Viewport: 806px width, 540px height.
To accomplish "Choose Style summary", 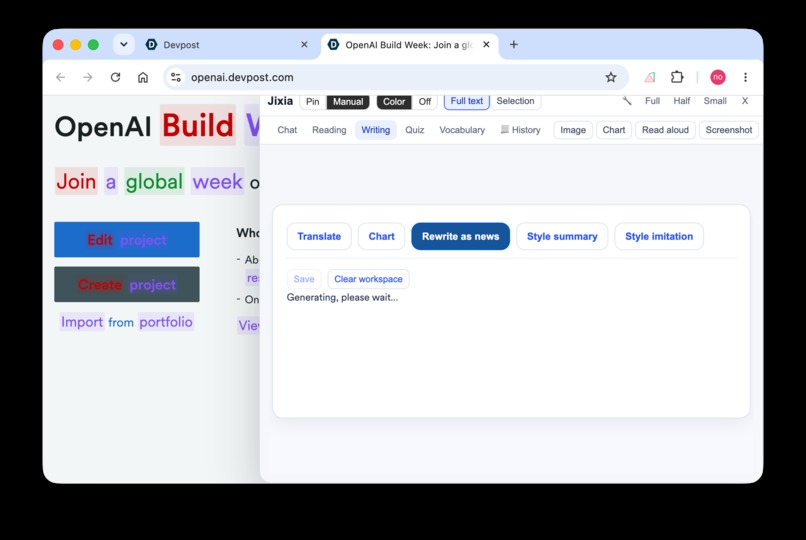I will tap(562, 236).
